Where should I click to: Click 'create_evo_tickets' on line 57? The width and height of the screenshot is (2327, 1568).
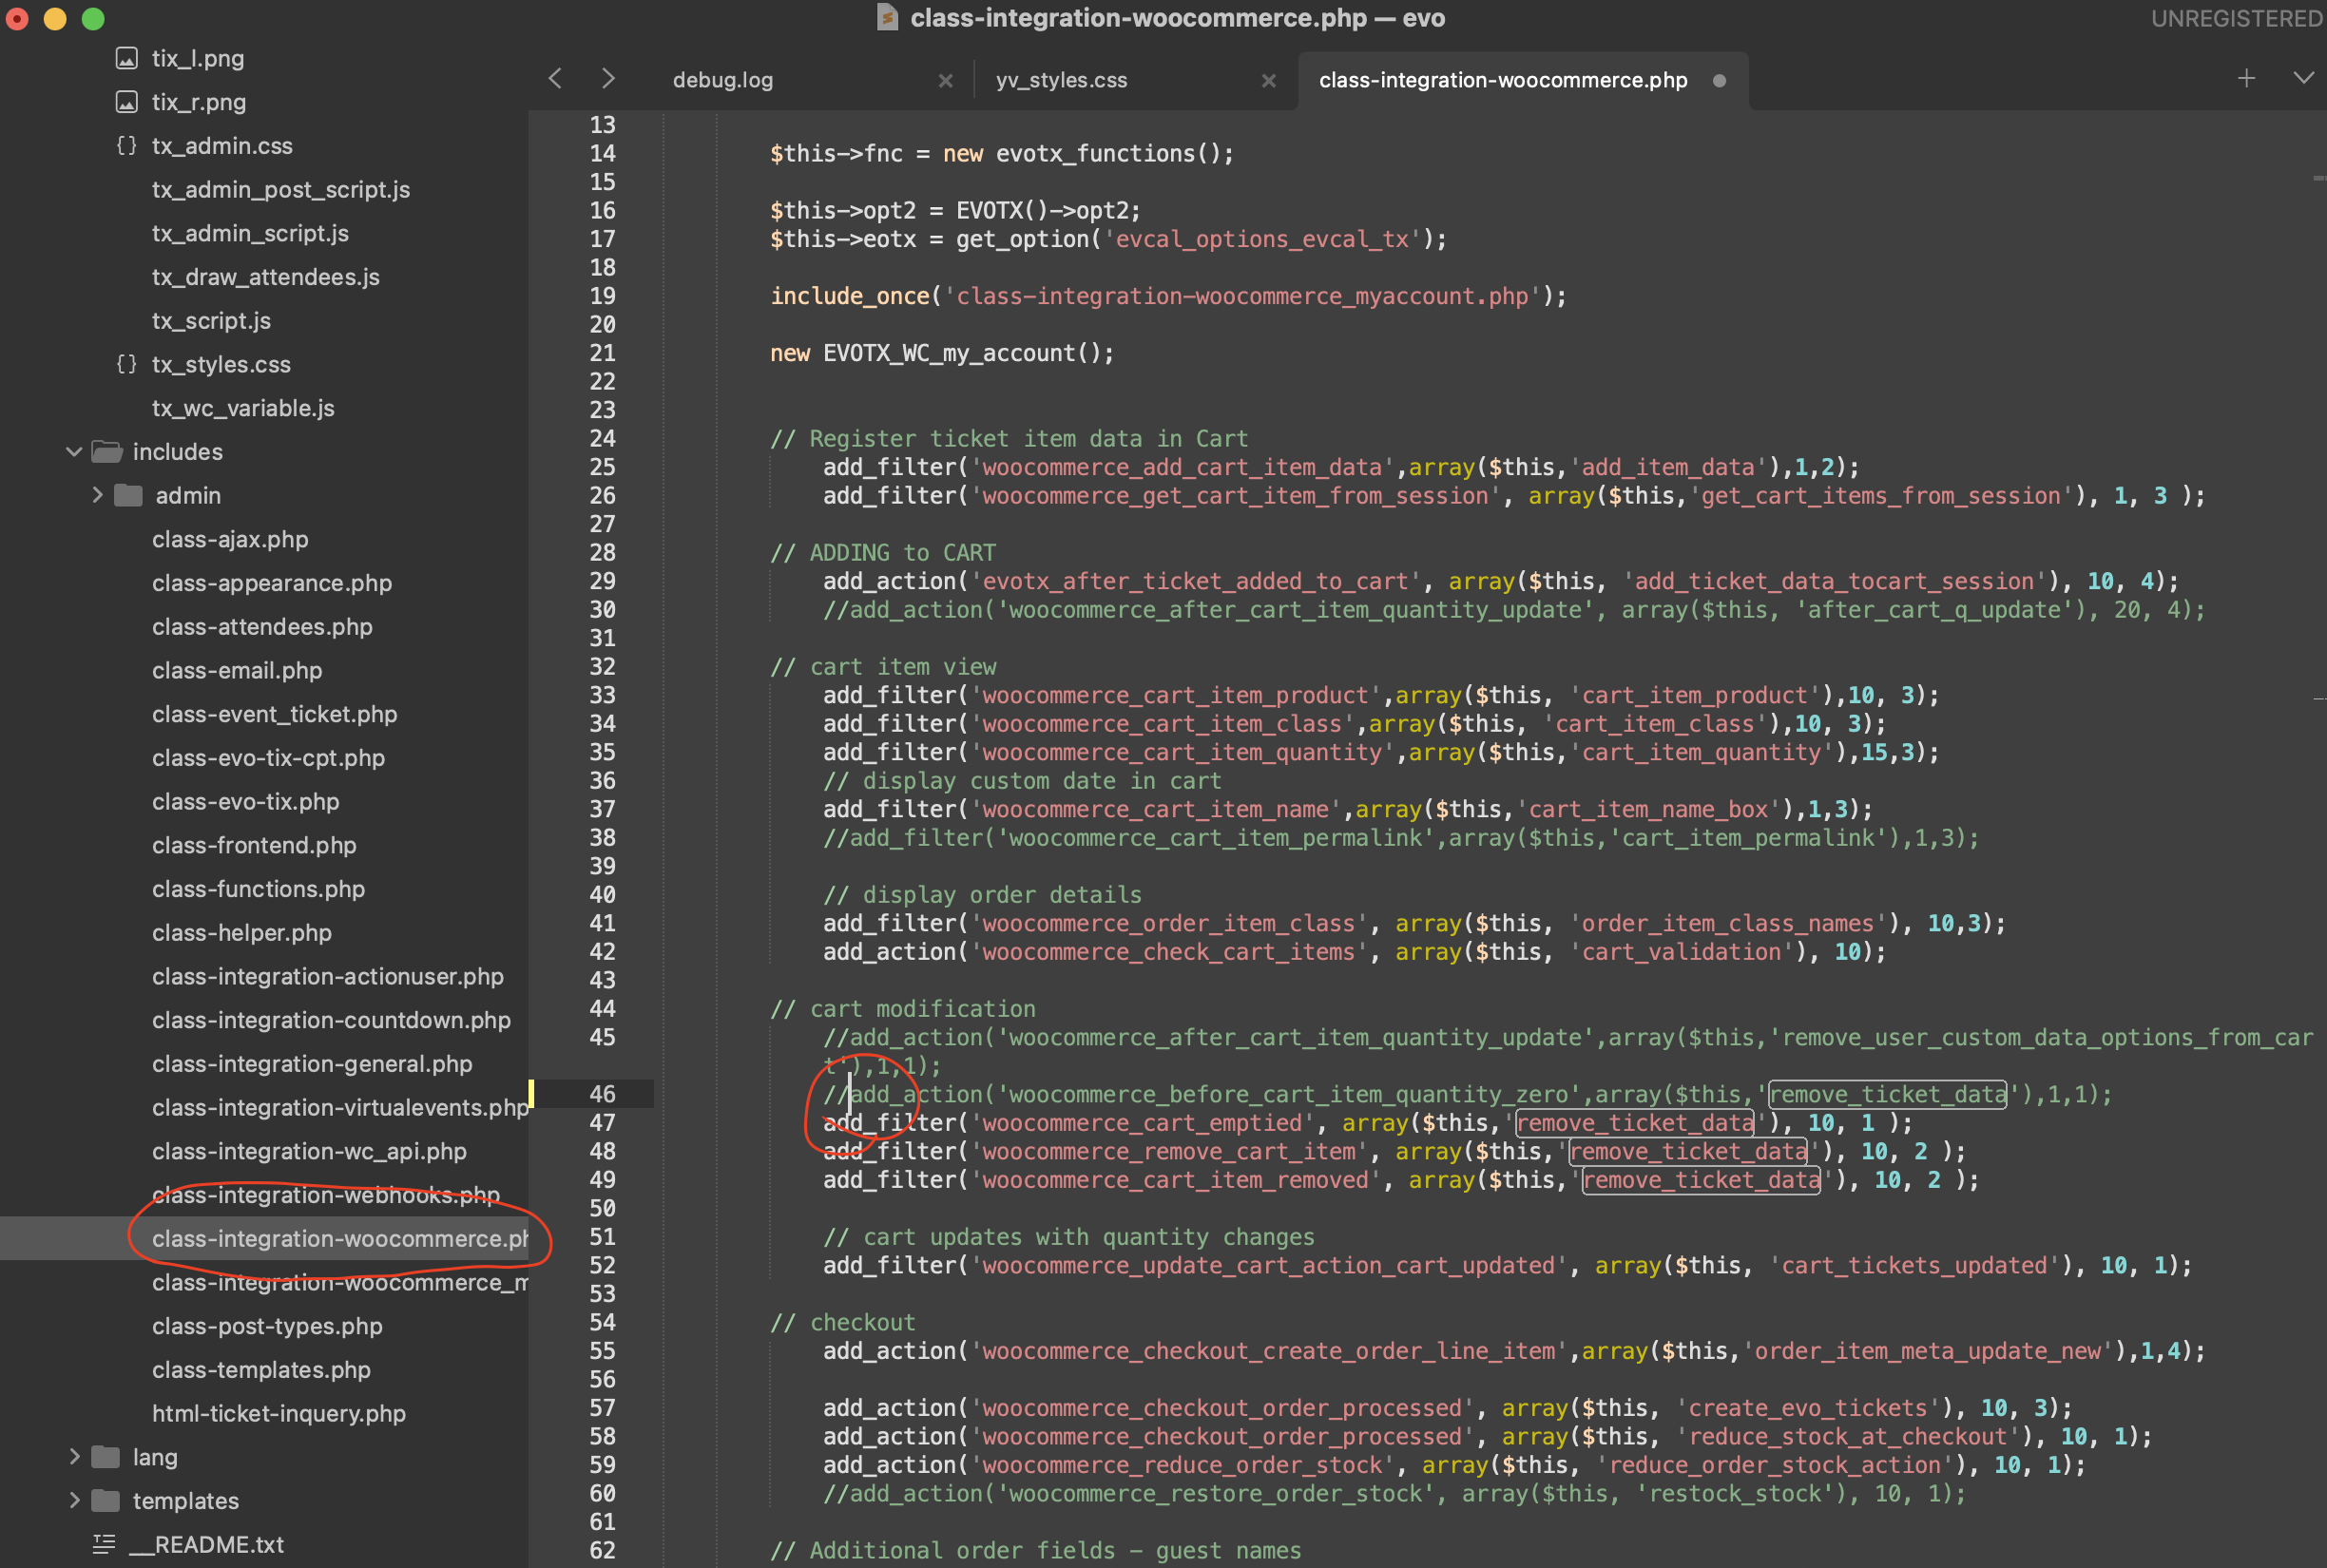[x=1808, y=1408]
